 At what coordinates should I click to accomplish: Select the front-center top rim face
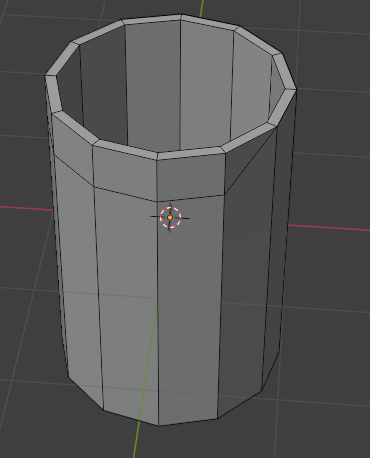coord(190,153)
